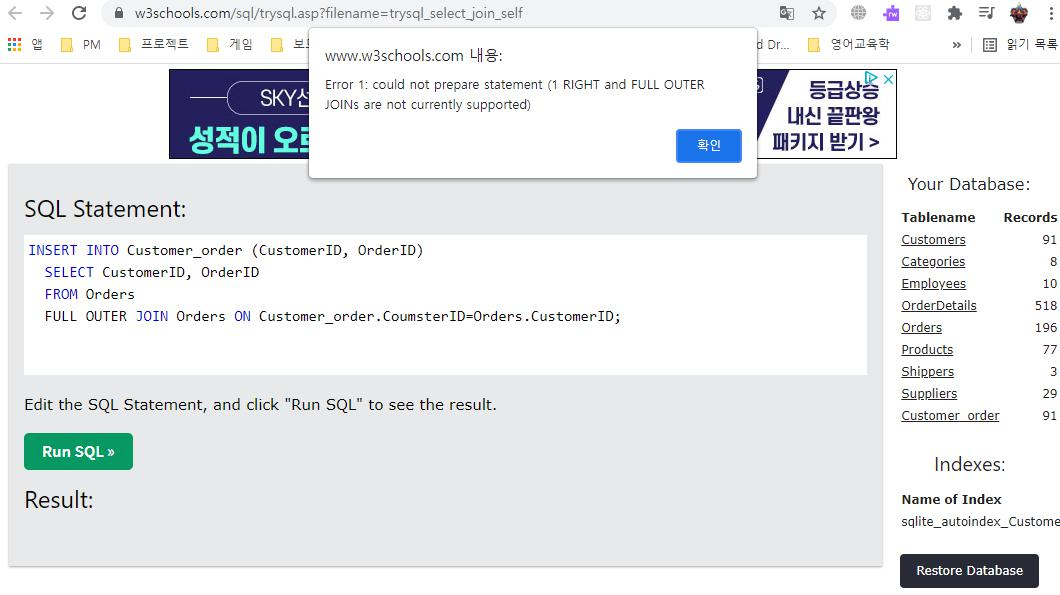Click the globe extension icon

pyautogui.click(x=859, y=13)
